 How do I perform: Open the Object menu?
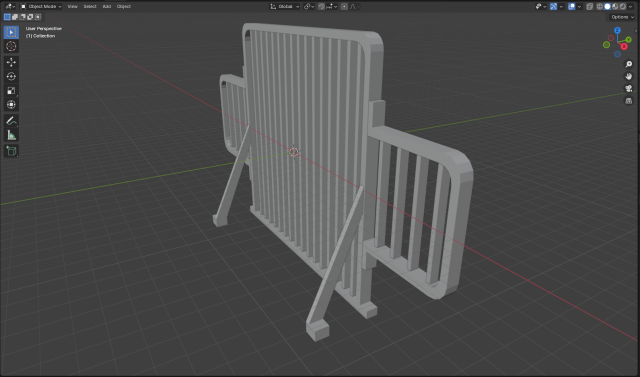coord(124,6)
